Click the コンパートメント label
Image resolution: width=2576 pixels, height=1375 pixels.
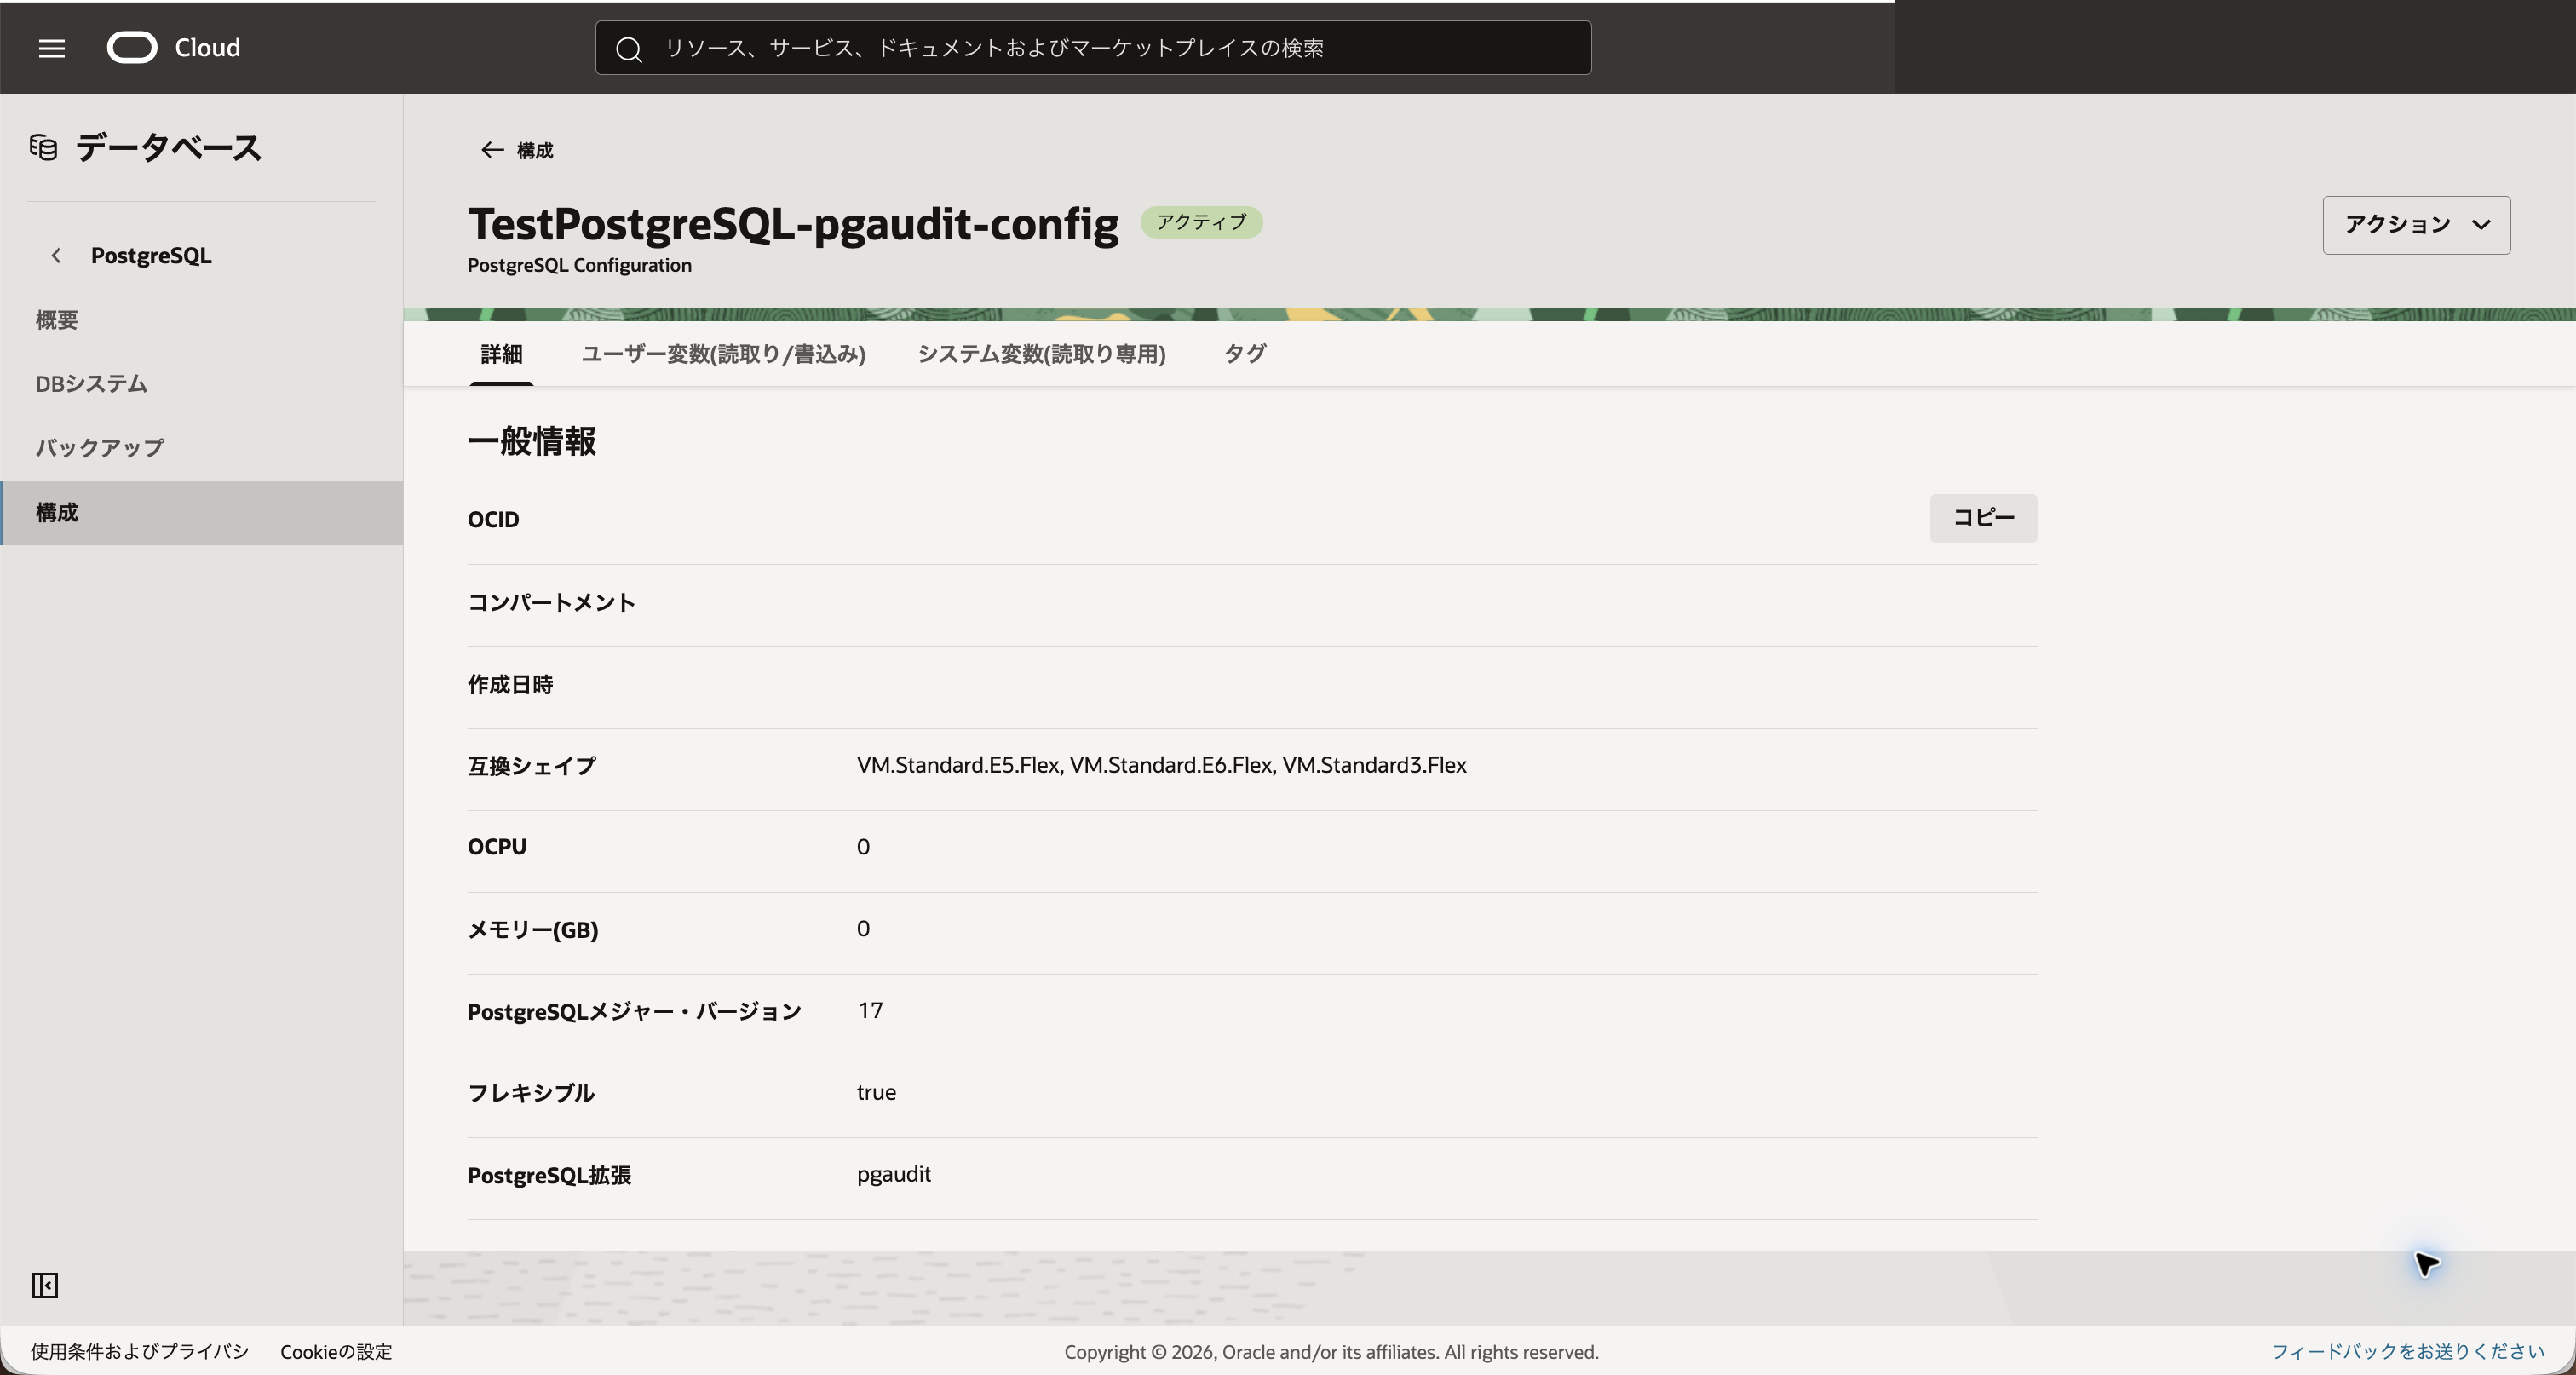(551, 602)
